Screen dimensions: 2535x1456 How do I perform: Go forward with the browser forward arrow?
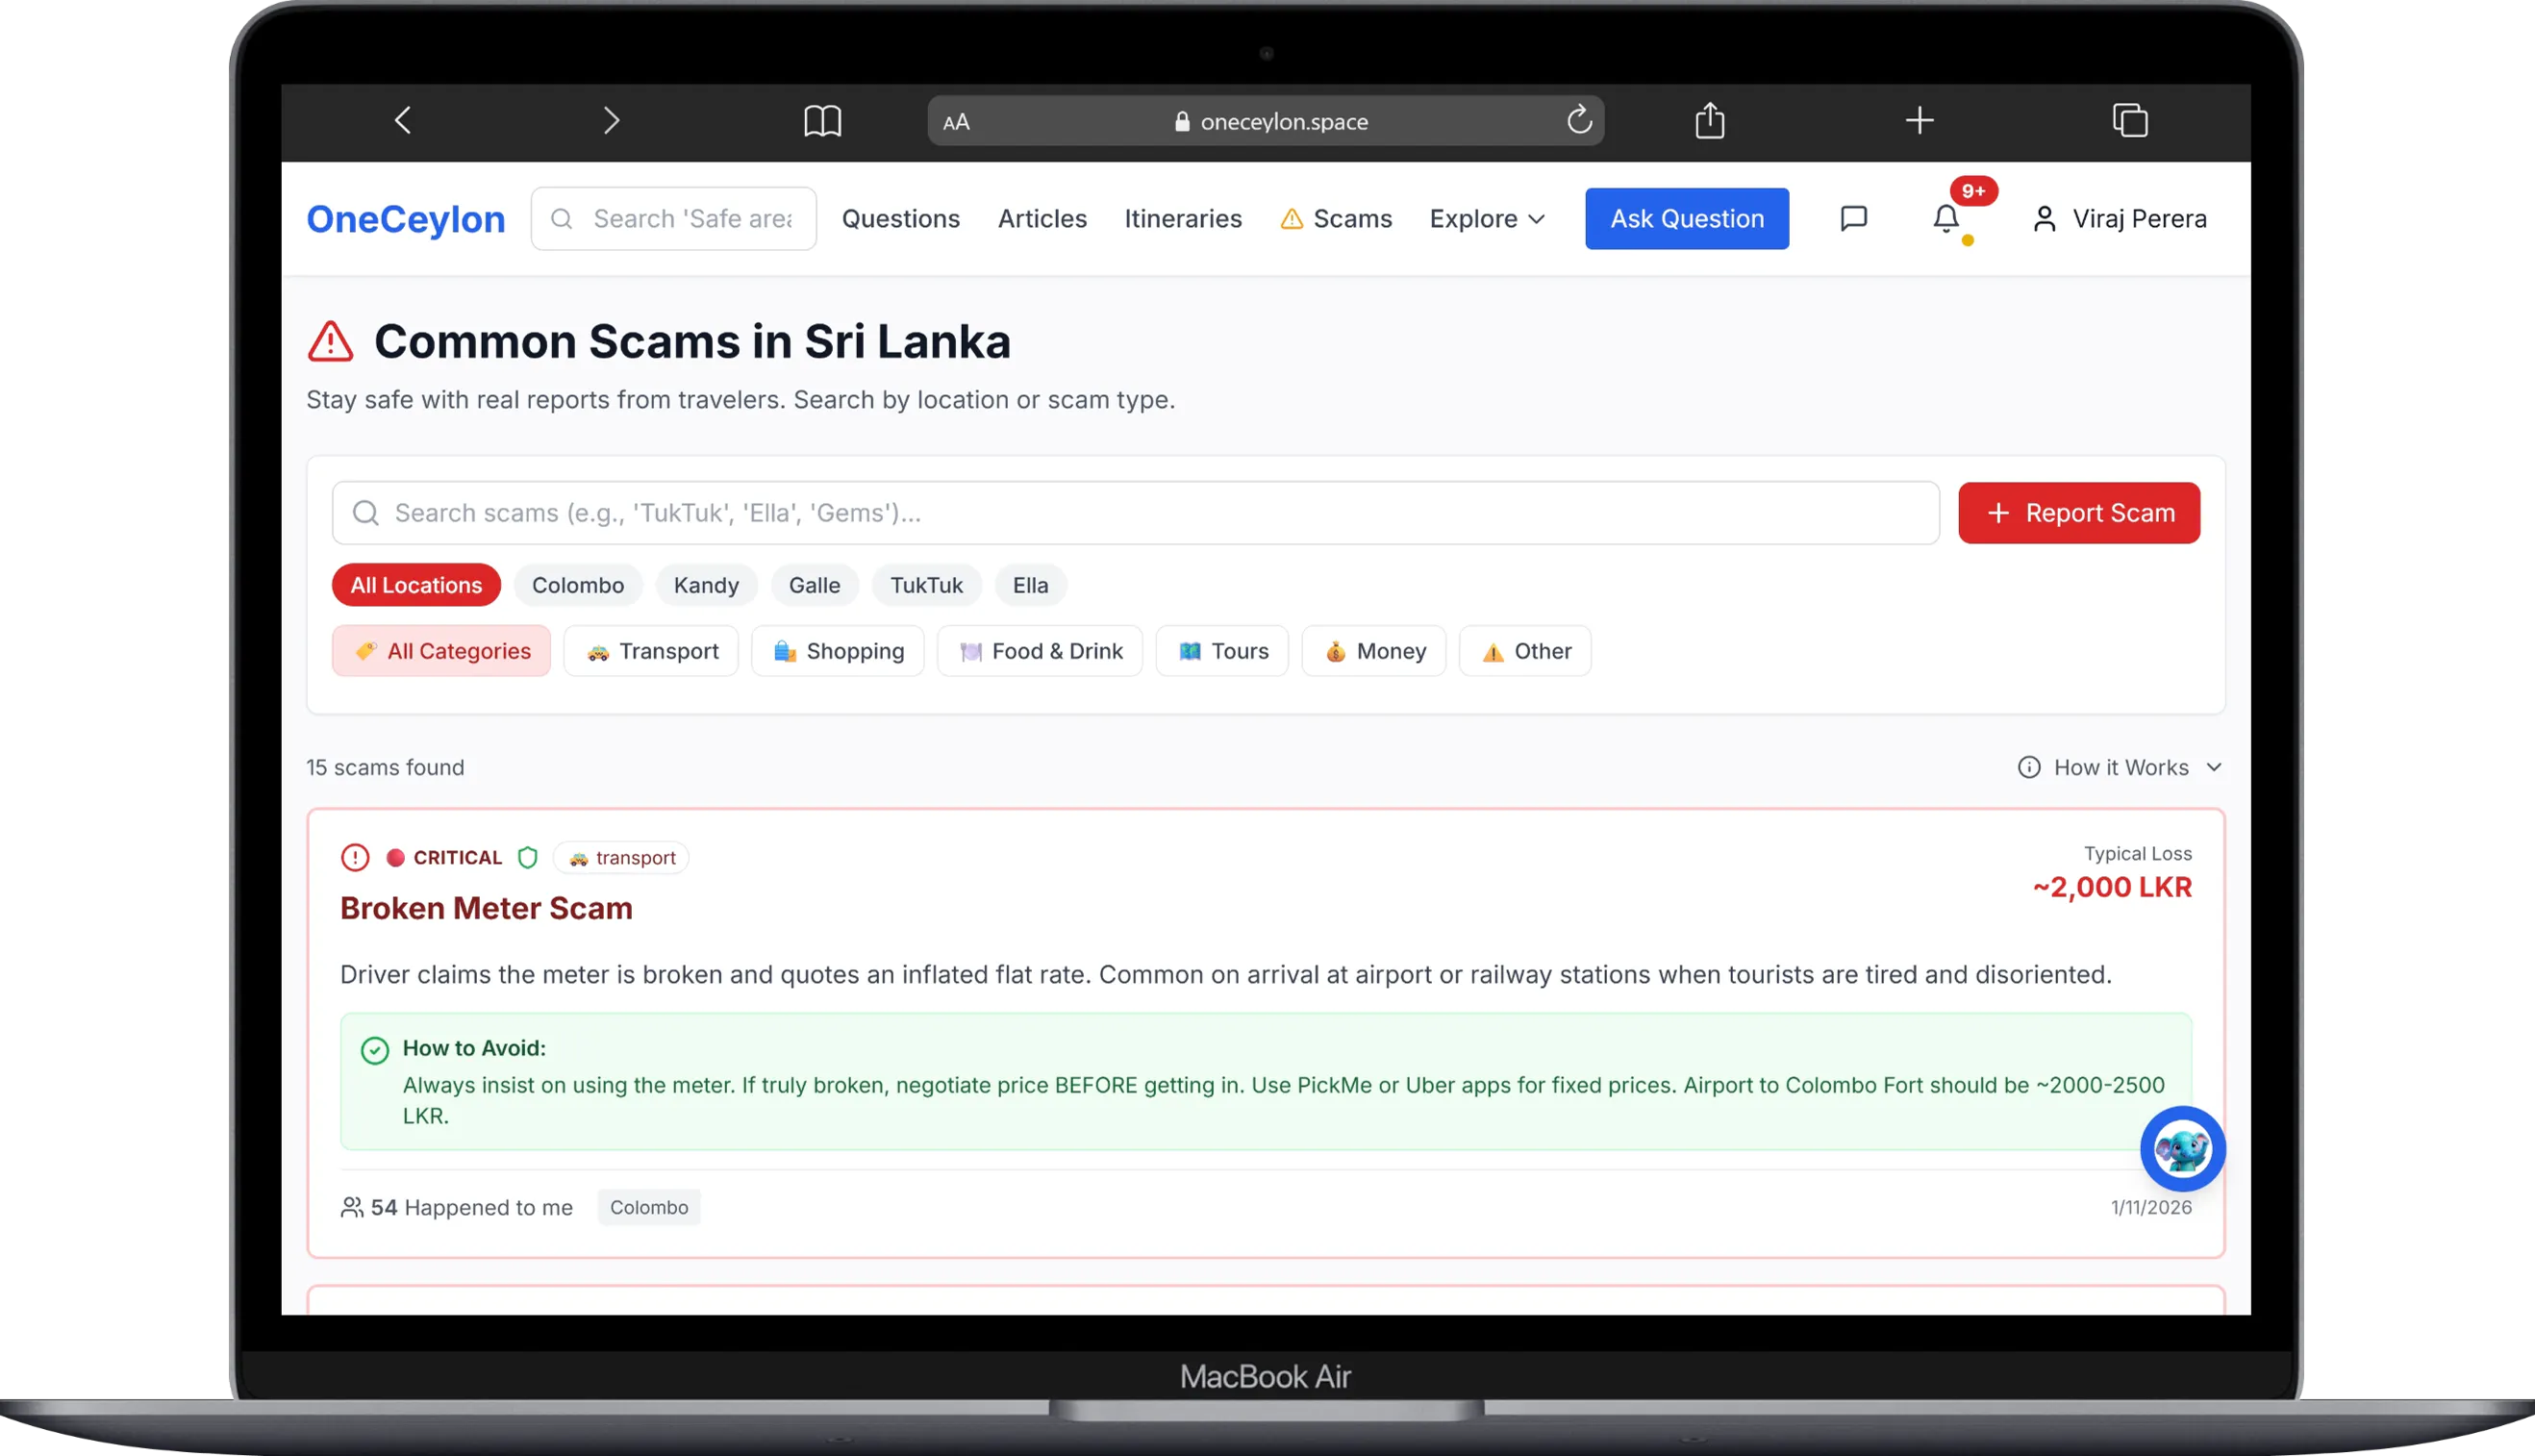click(x=612, y=121)
